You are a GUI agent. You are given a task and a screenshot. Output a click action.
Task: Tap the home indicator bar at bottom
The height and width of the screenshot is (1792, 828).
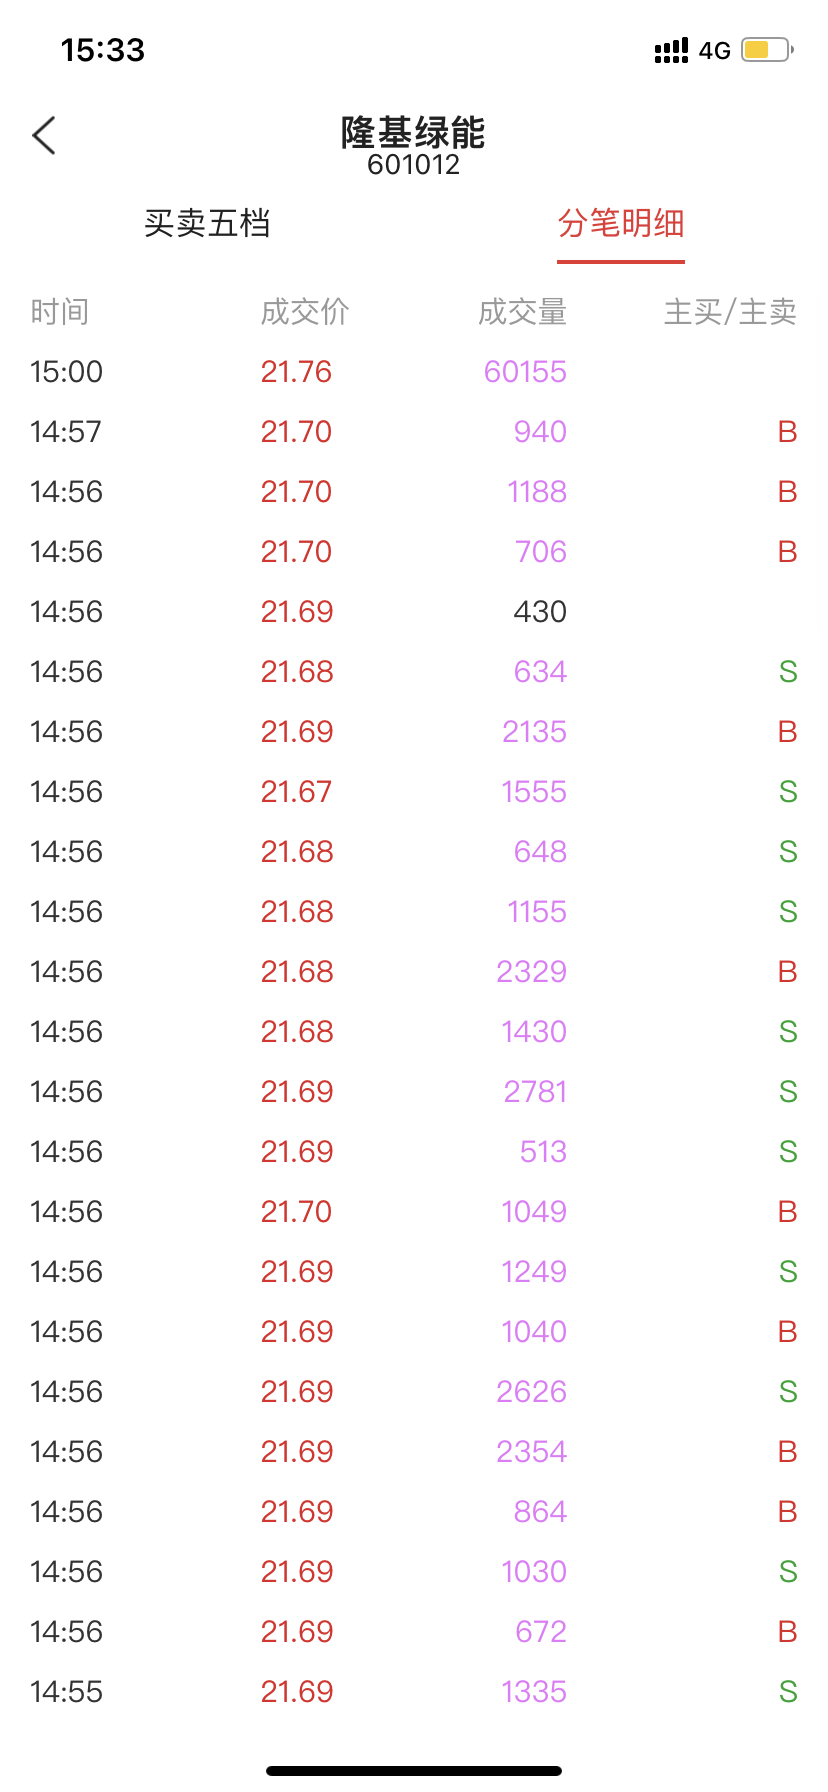pos(414,1771)
